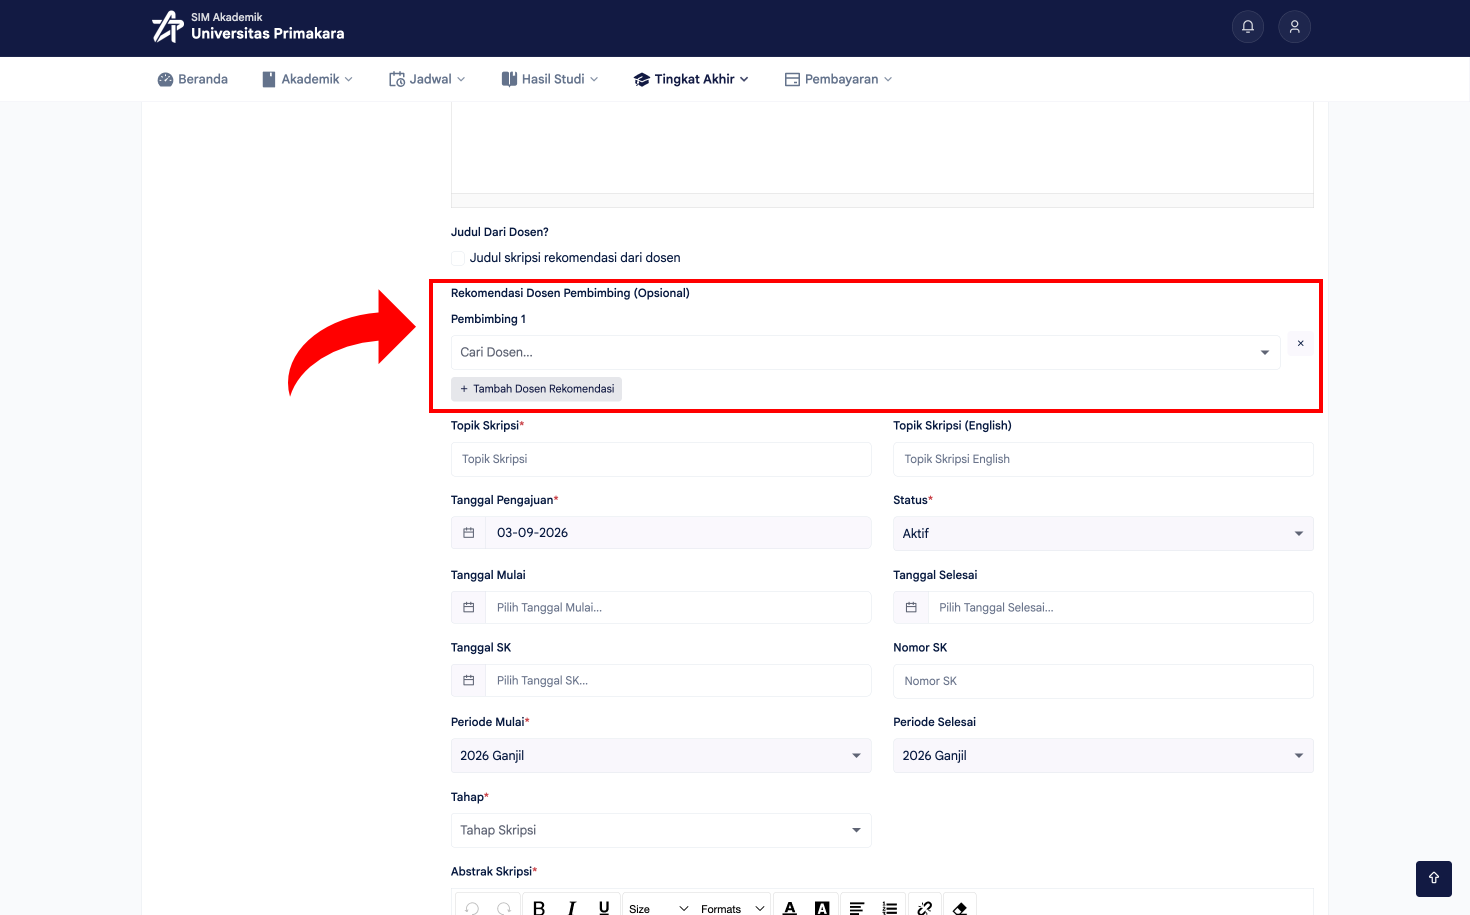This screenshot has width=1470, height=915.
Task: Open the text color picker
Action: (790, 907)
